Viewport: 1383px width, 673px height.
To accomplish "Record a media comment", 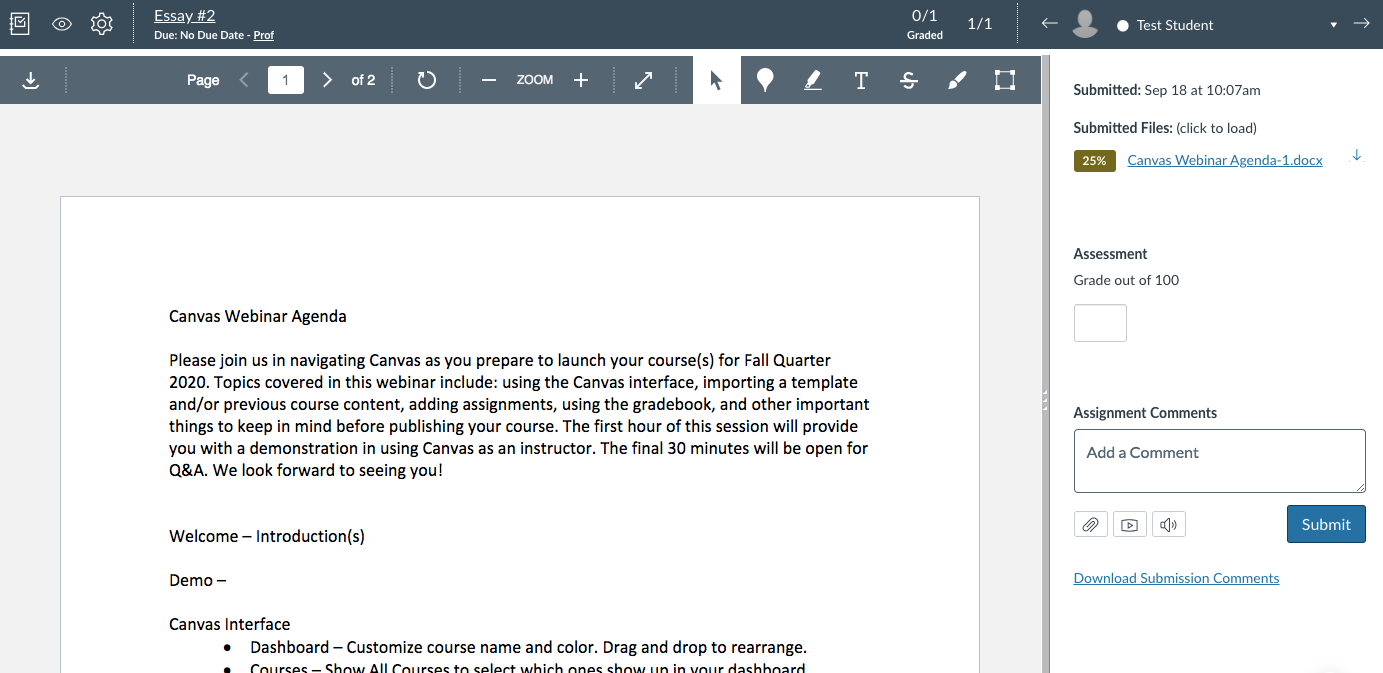I will [x=1129, y=523].
